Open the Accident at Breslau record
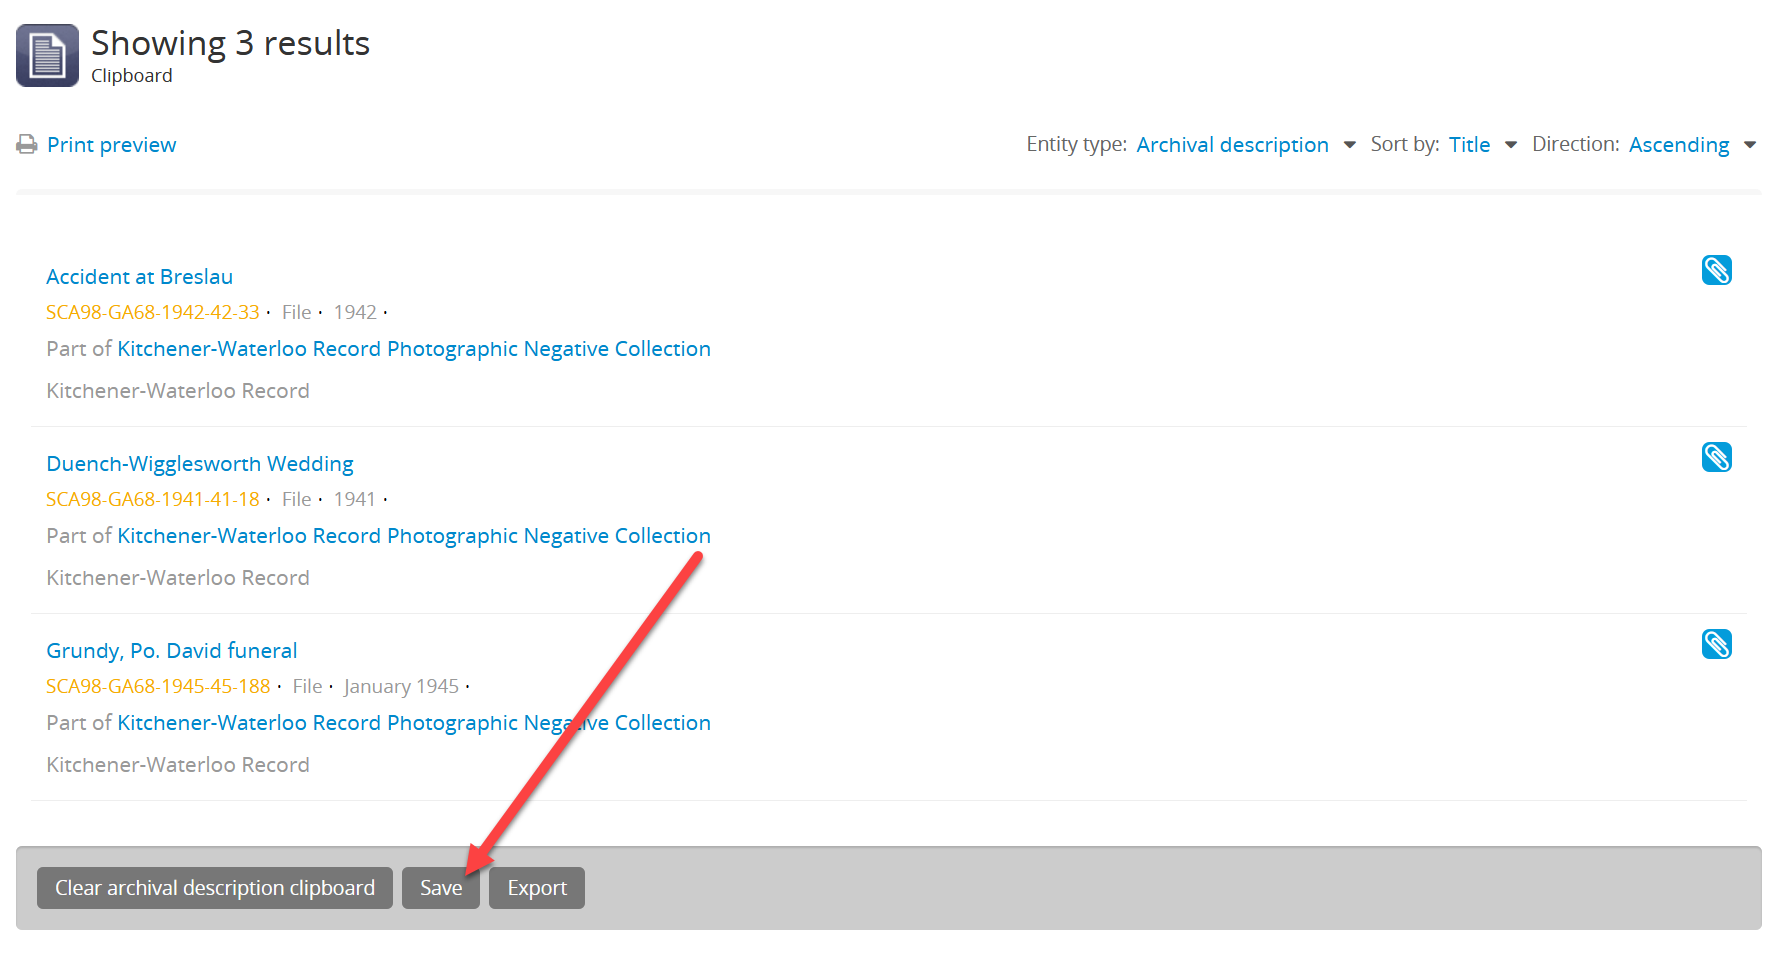Viewport: 1774px width, 966px height. pos(139,277)
